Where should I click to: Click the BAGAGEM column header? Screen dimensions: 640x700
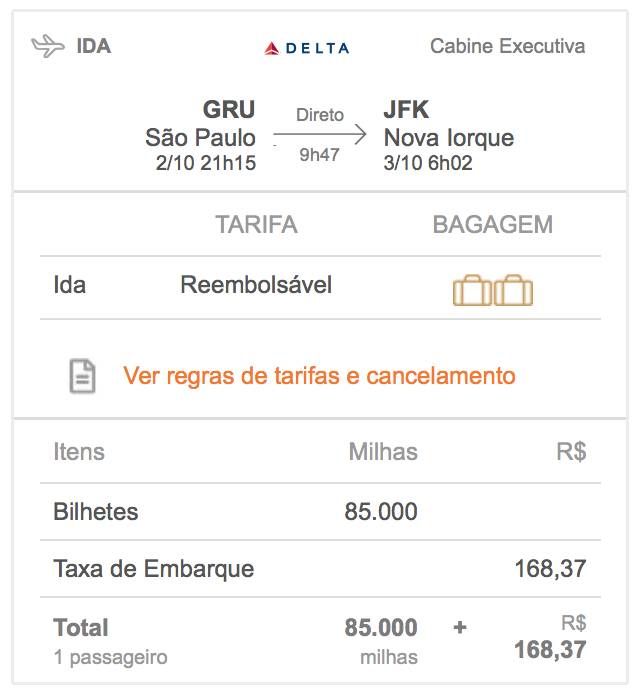click(493, 224)
